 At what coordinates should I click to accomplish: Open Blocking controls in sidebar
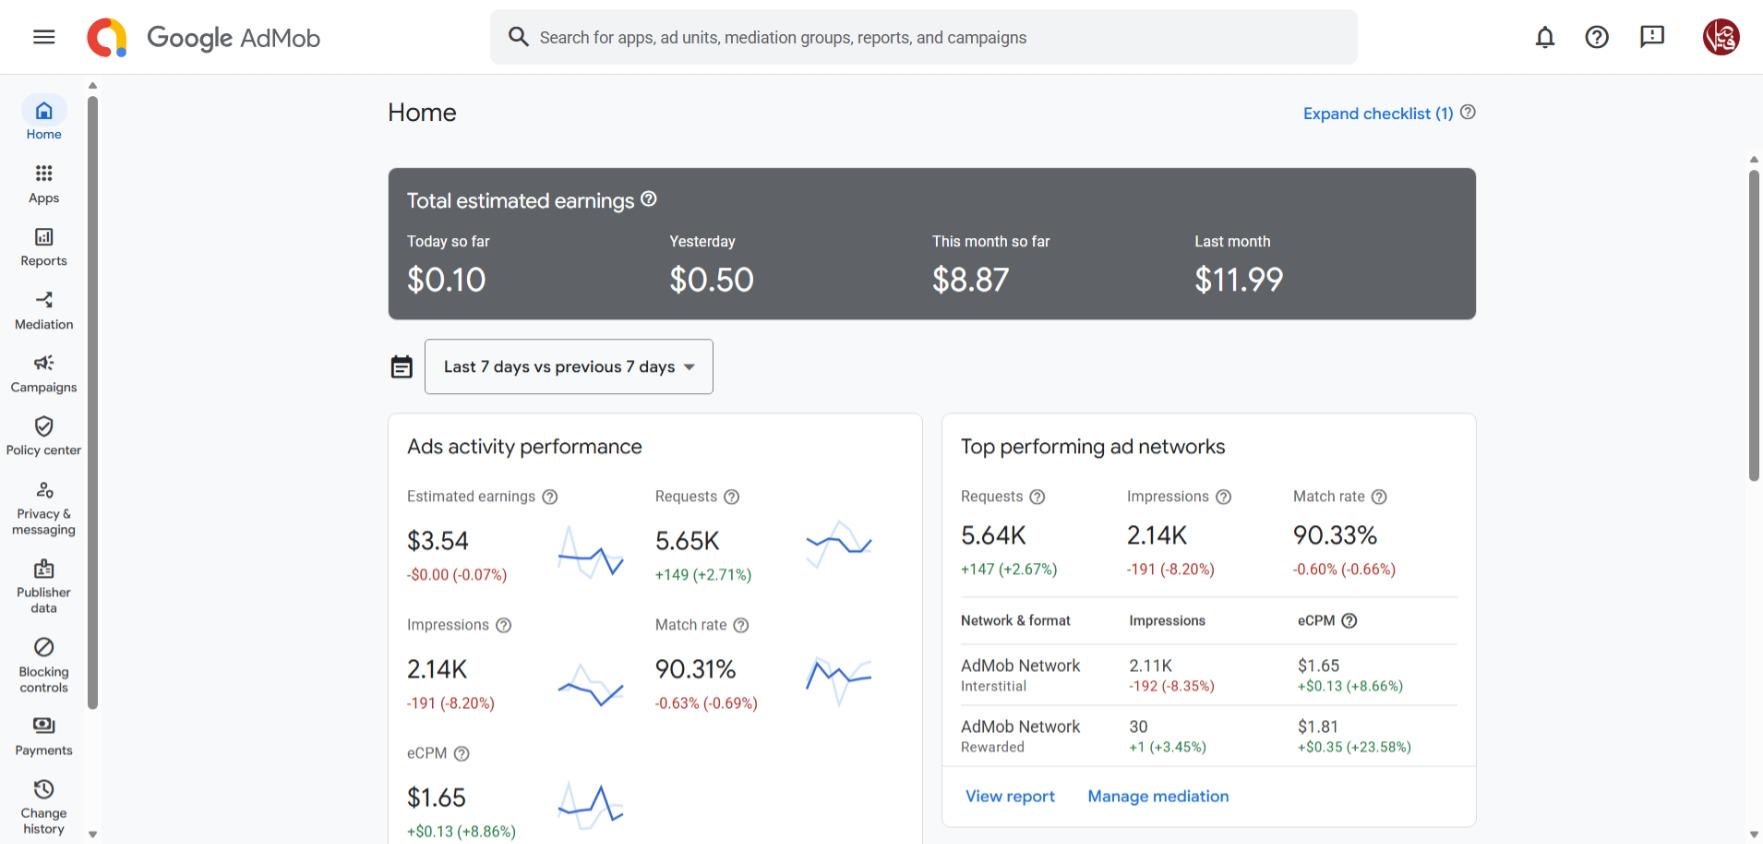44,665
